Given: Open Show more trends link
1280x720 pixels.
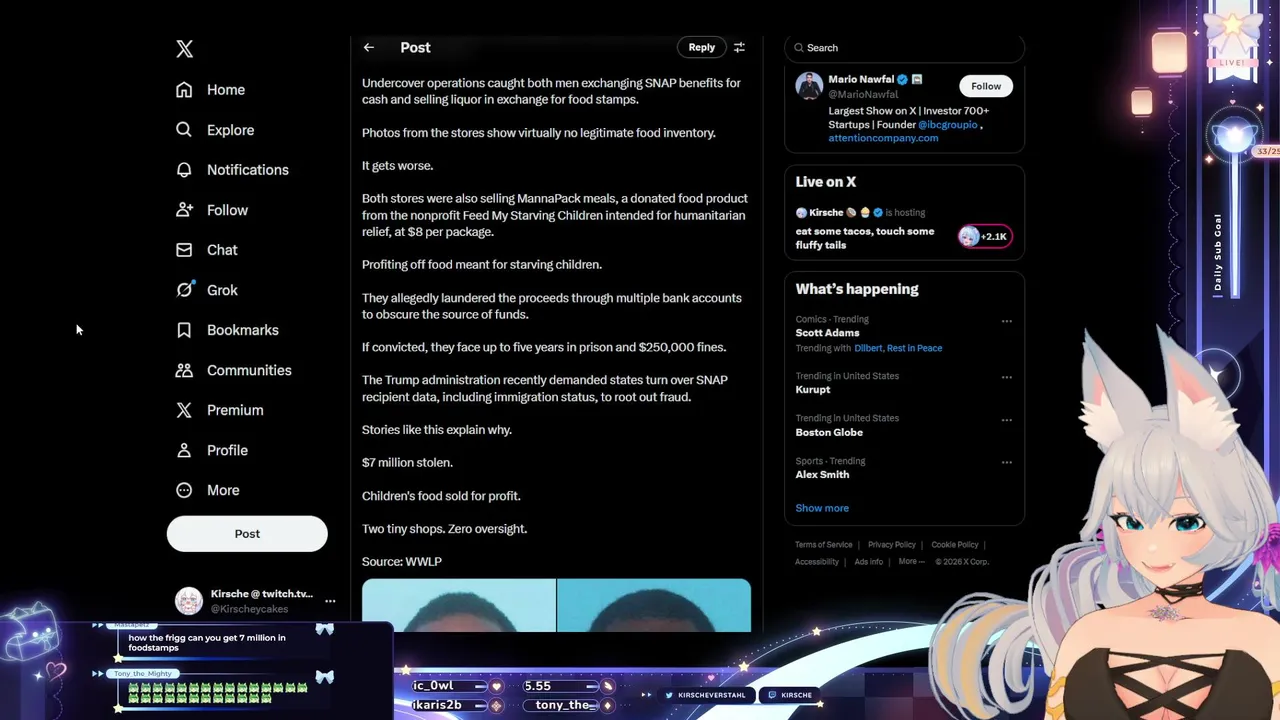Looking at the screenshot, I should pos(822,508).
